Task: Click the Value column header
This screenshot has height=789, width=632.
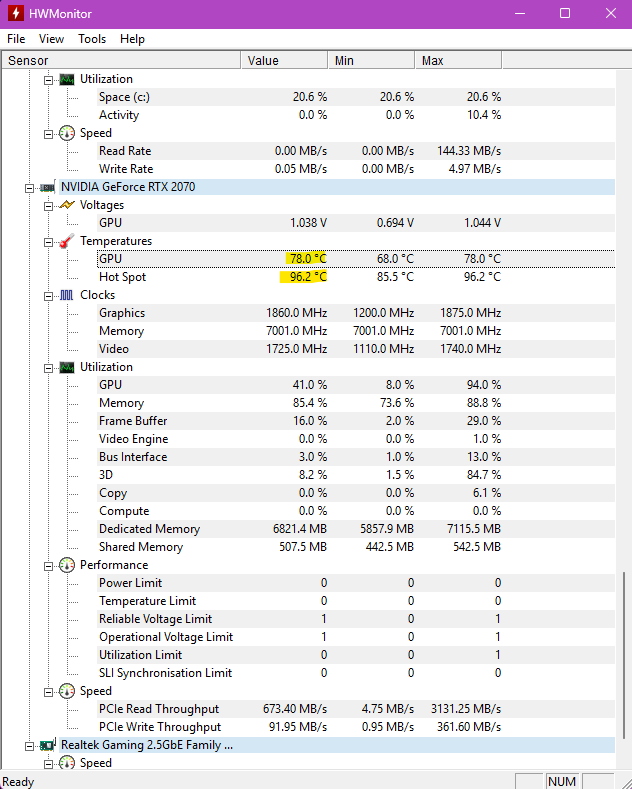Action: pos(284,60)
